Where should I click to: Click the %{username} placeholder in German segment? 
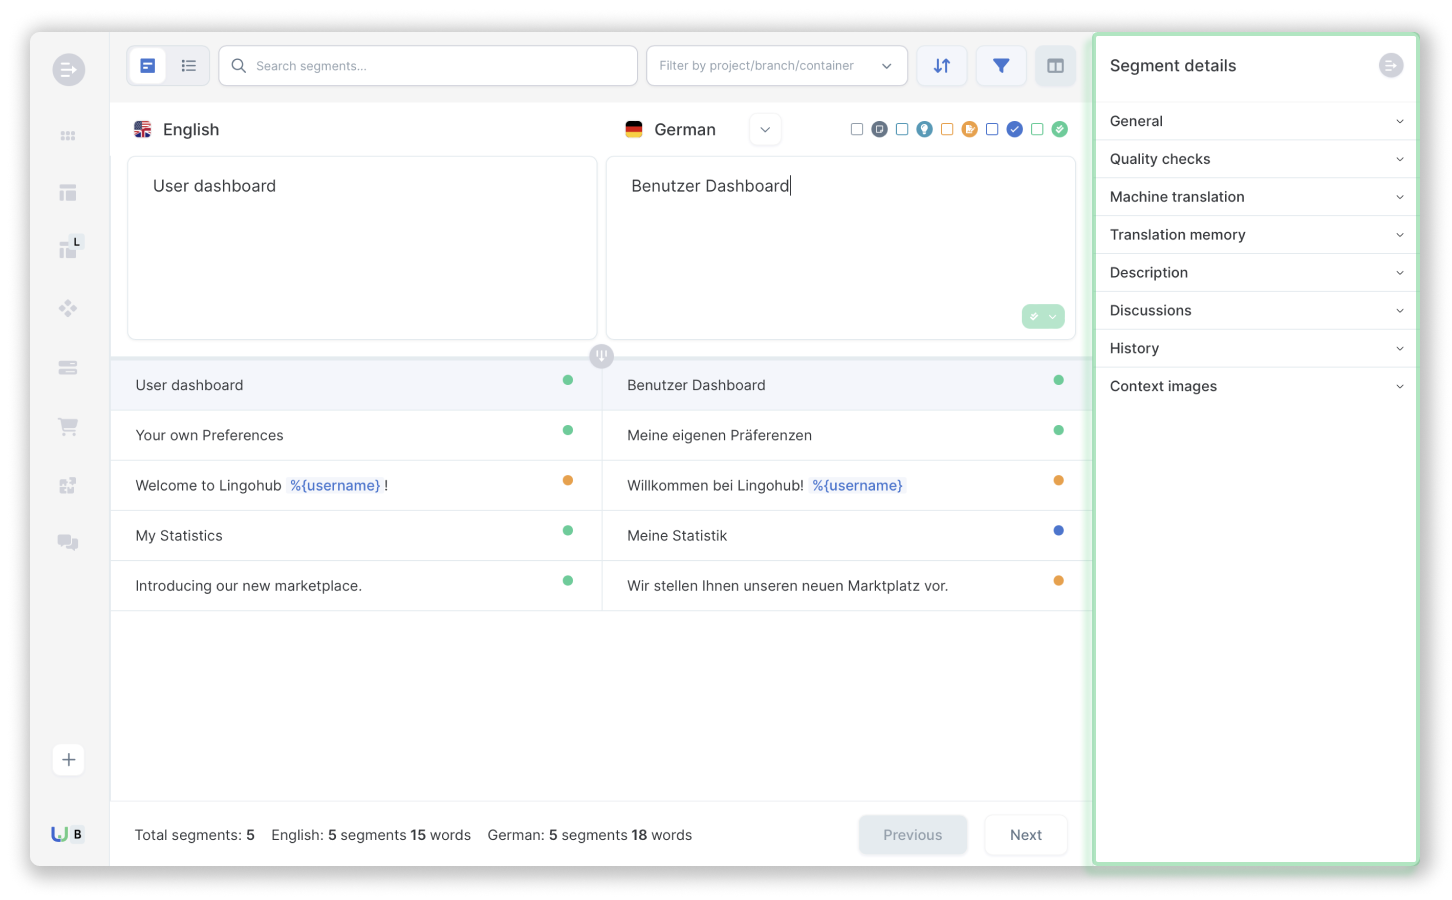point(858,486)
